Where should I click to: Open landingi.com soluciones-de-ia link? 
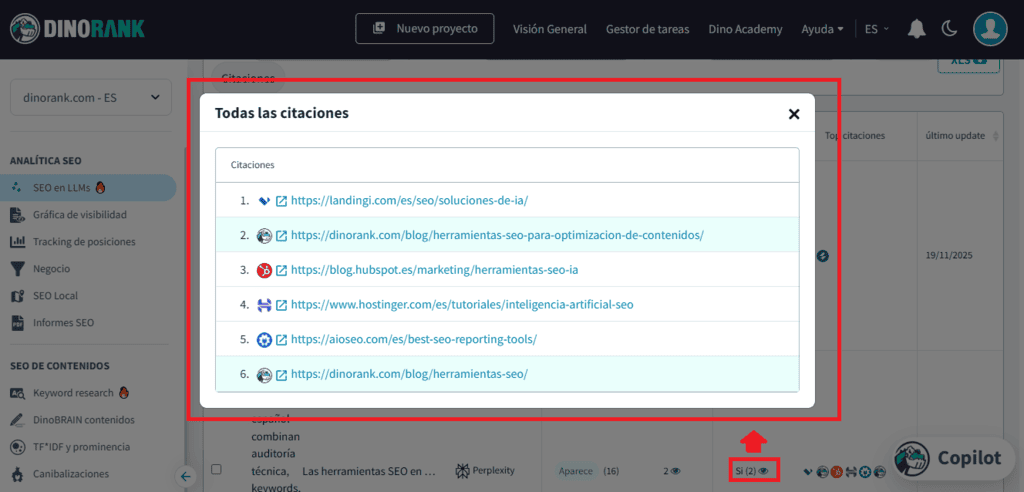point(409,201)
